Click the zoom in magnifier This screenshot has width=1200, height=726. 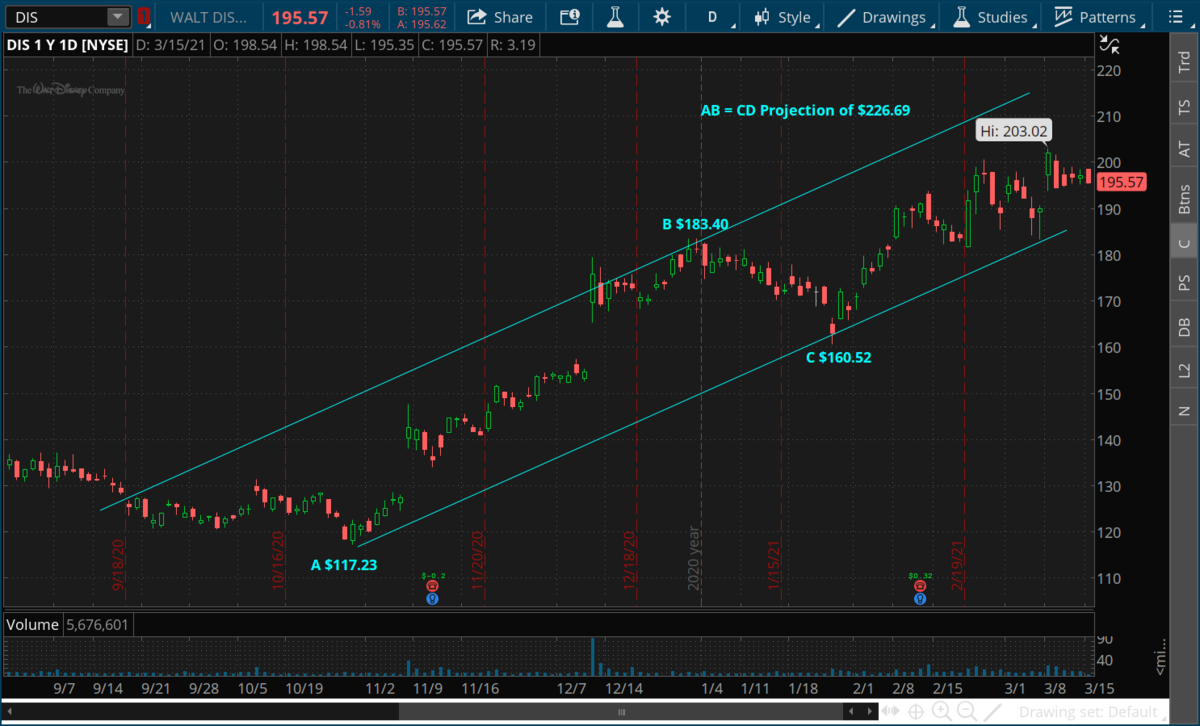943,712
